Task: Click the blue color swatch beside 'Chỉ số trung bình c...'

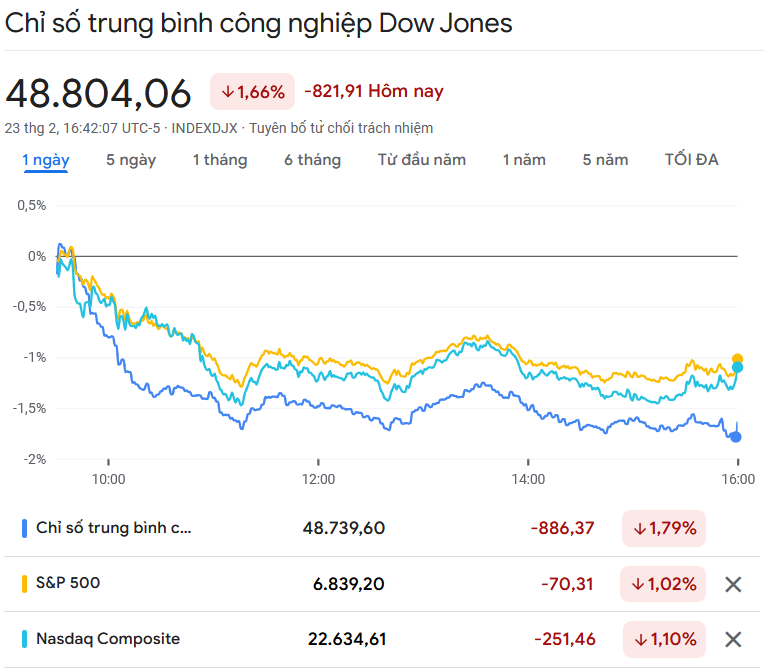Action: pos(24,528)
